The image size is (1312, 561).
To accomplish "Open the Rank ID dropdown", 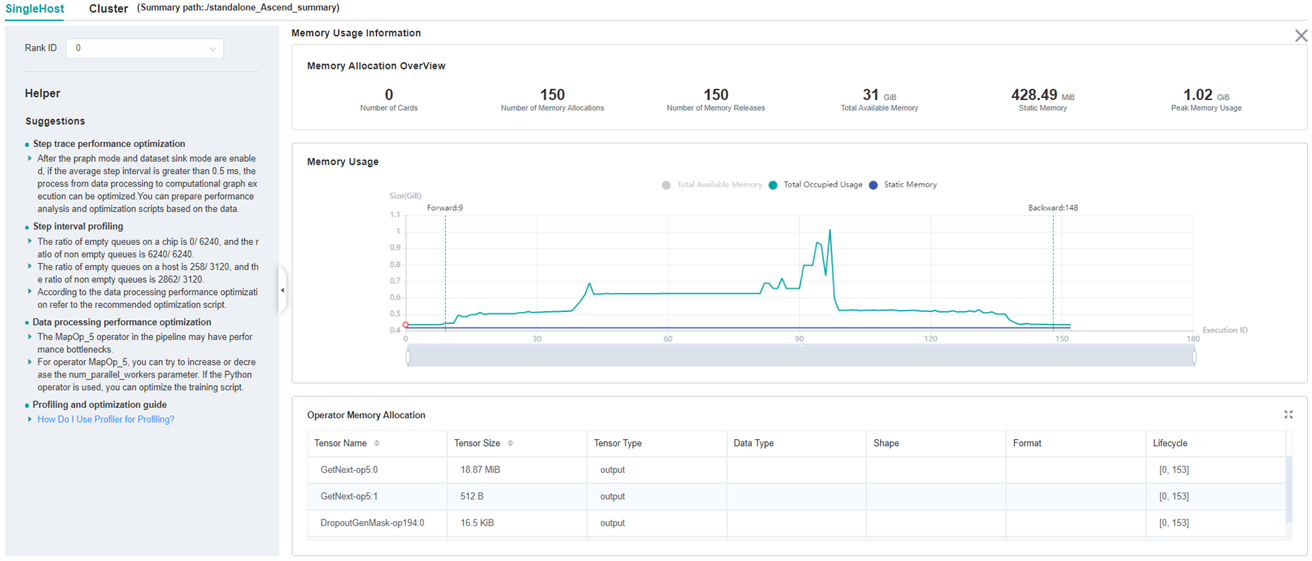I will (145, 48).
